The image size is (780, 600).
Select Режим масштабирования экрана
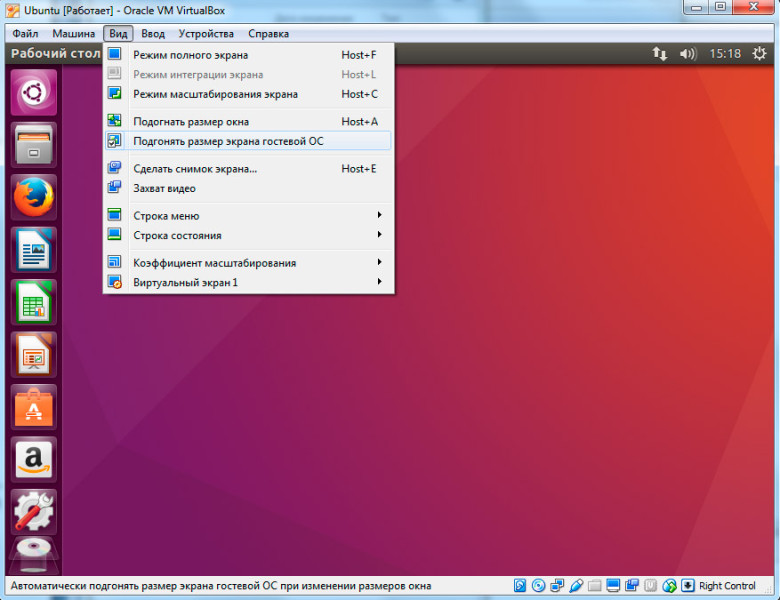click(x=248, y=94)
